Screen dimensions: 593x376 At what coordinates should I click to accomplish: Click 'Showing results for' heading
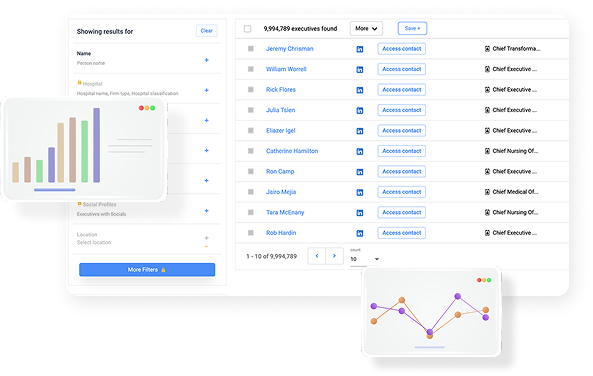pyautogui.click(x=105, y=31)
